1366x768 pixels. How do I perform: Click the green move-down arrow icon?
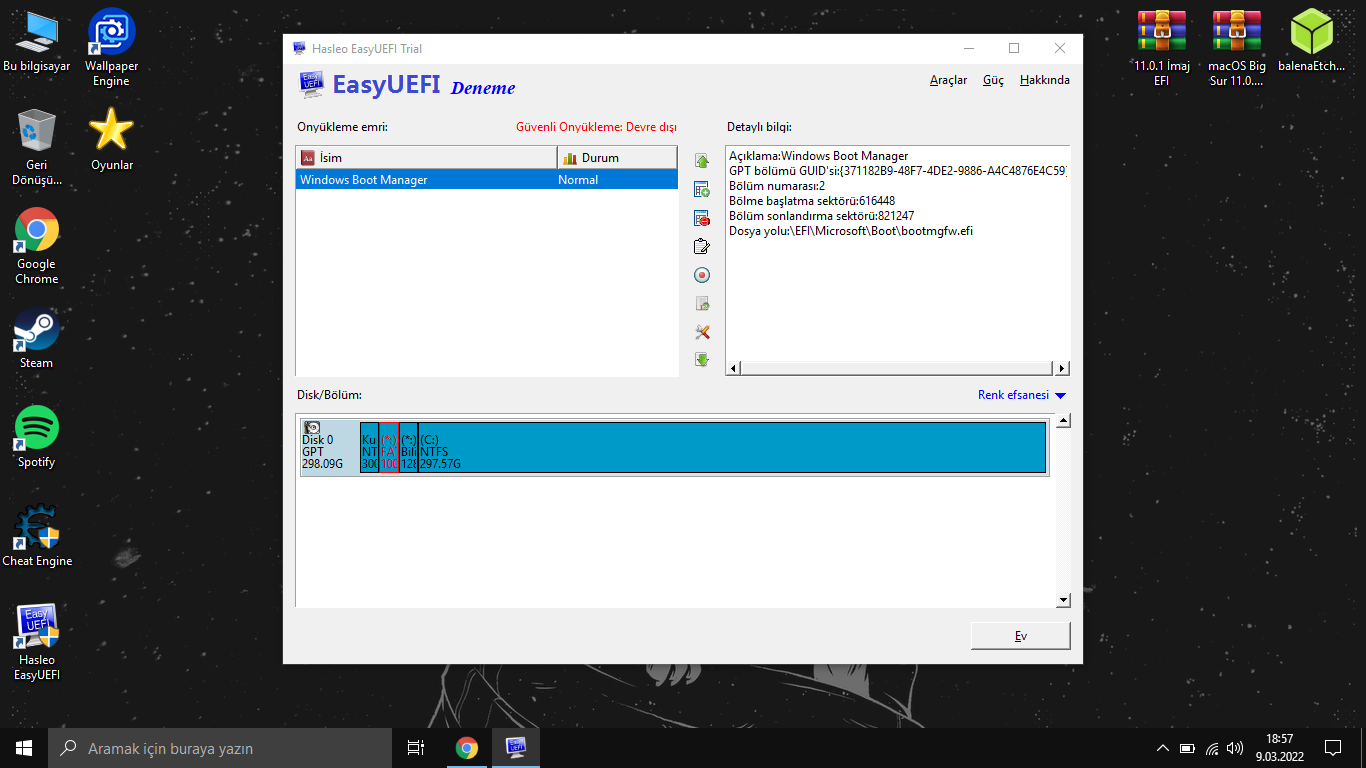click(702, 360)
